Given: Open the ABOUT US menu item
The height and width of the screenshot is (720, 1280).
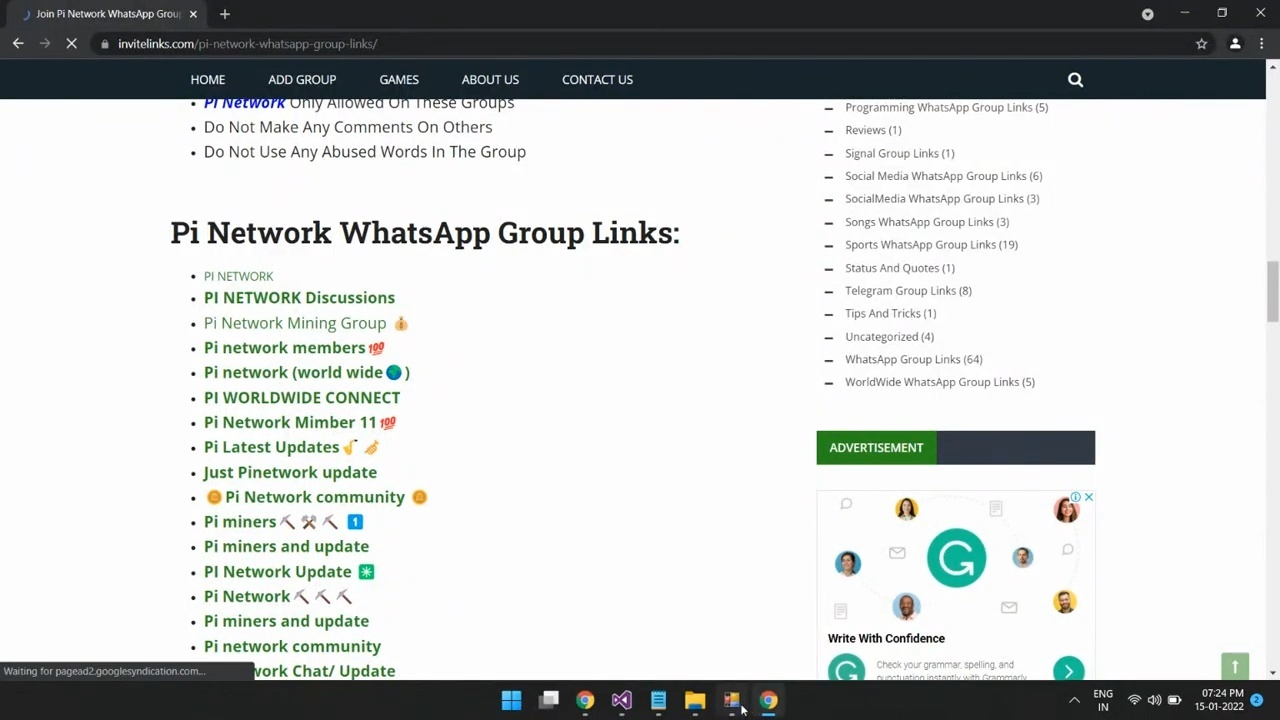Looking at the screenshot, I should click(x=490, y=80).
